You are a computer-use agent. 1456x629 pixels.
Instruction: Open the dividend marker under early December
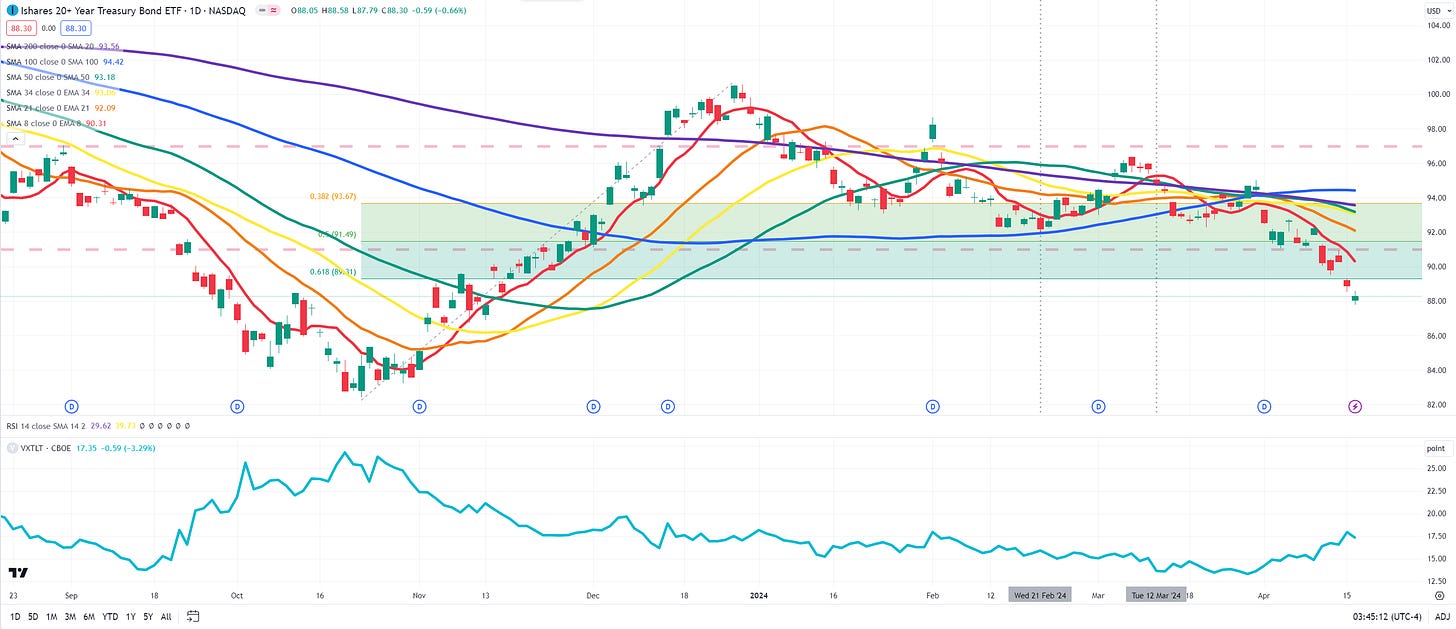click(593, 406)
